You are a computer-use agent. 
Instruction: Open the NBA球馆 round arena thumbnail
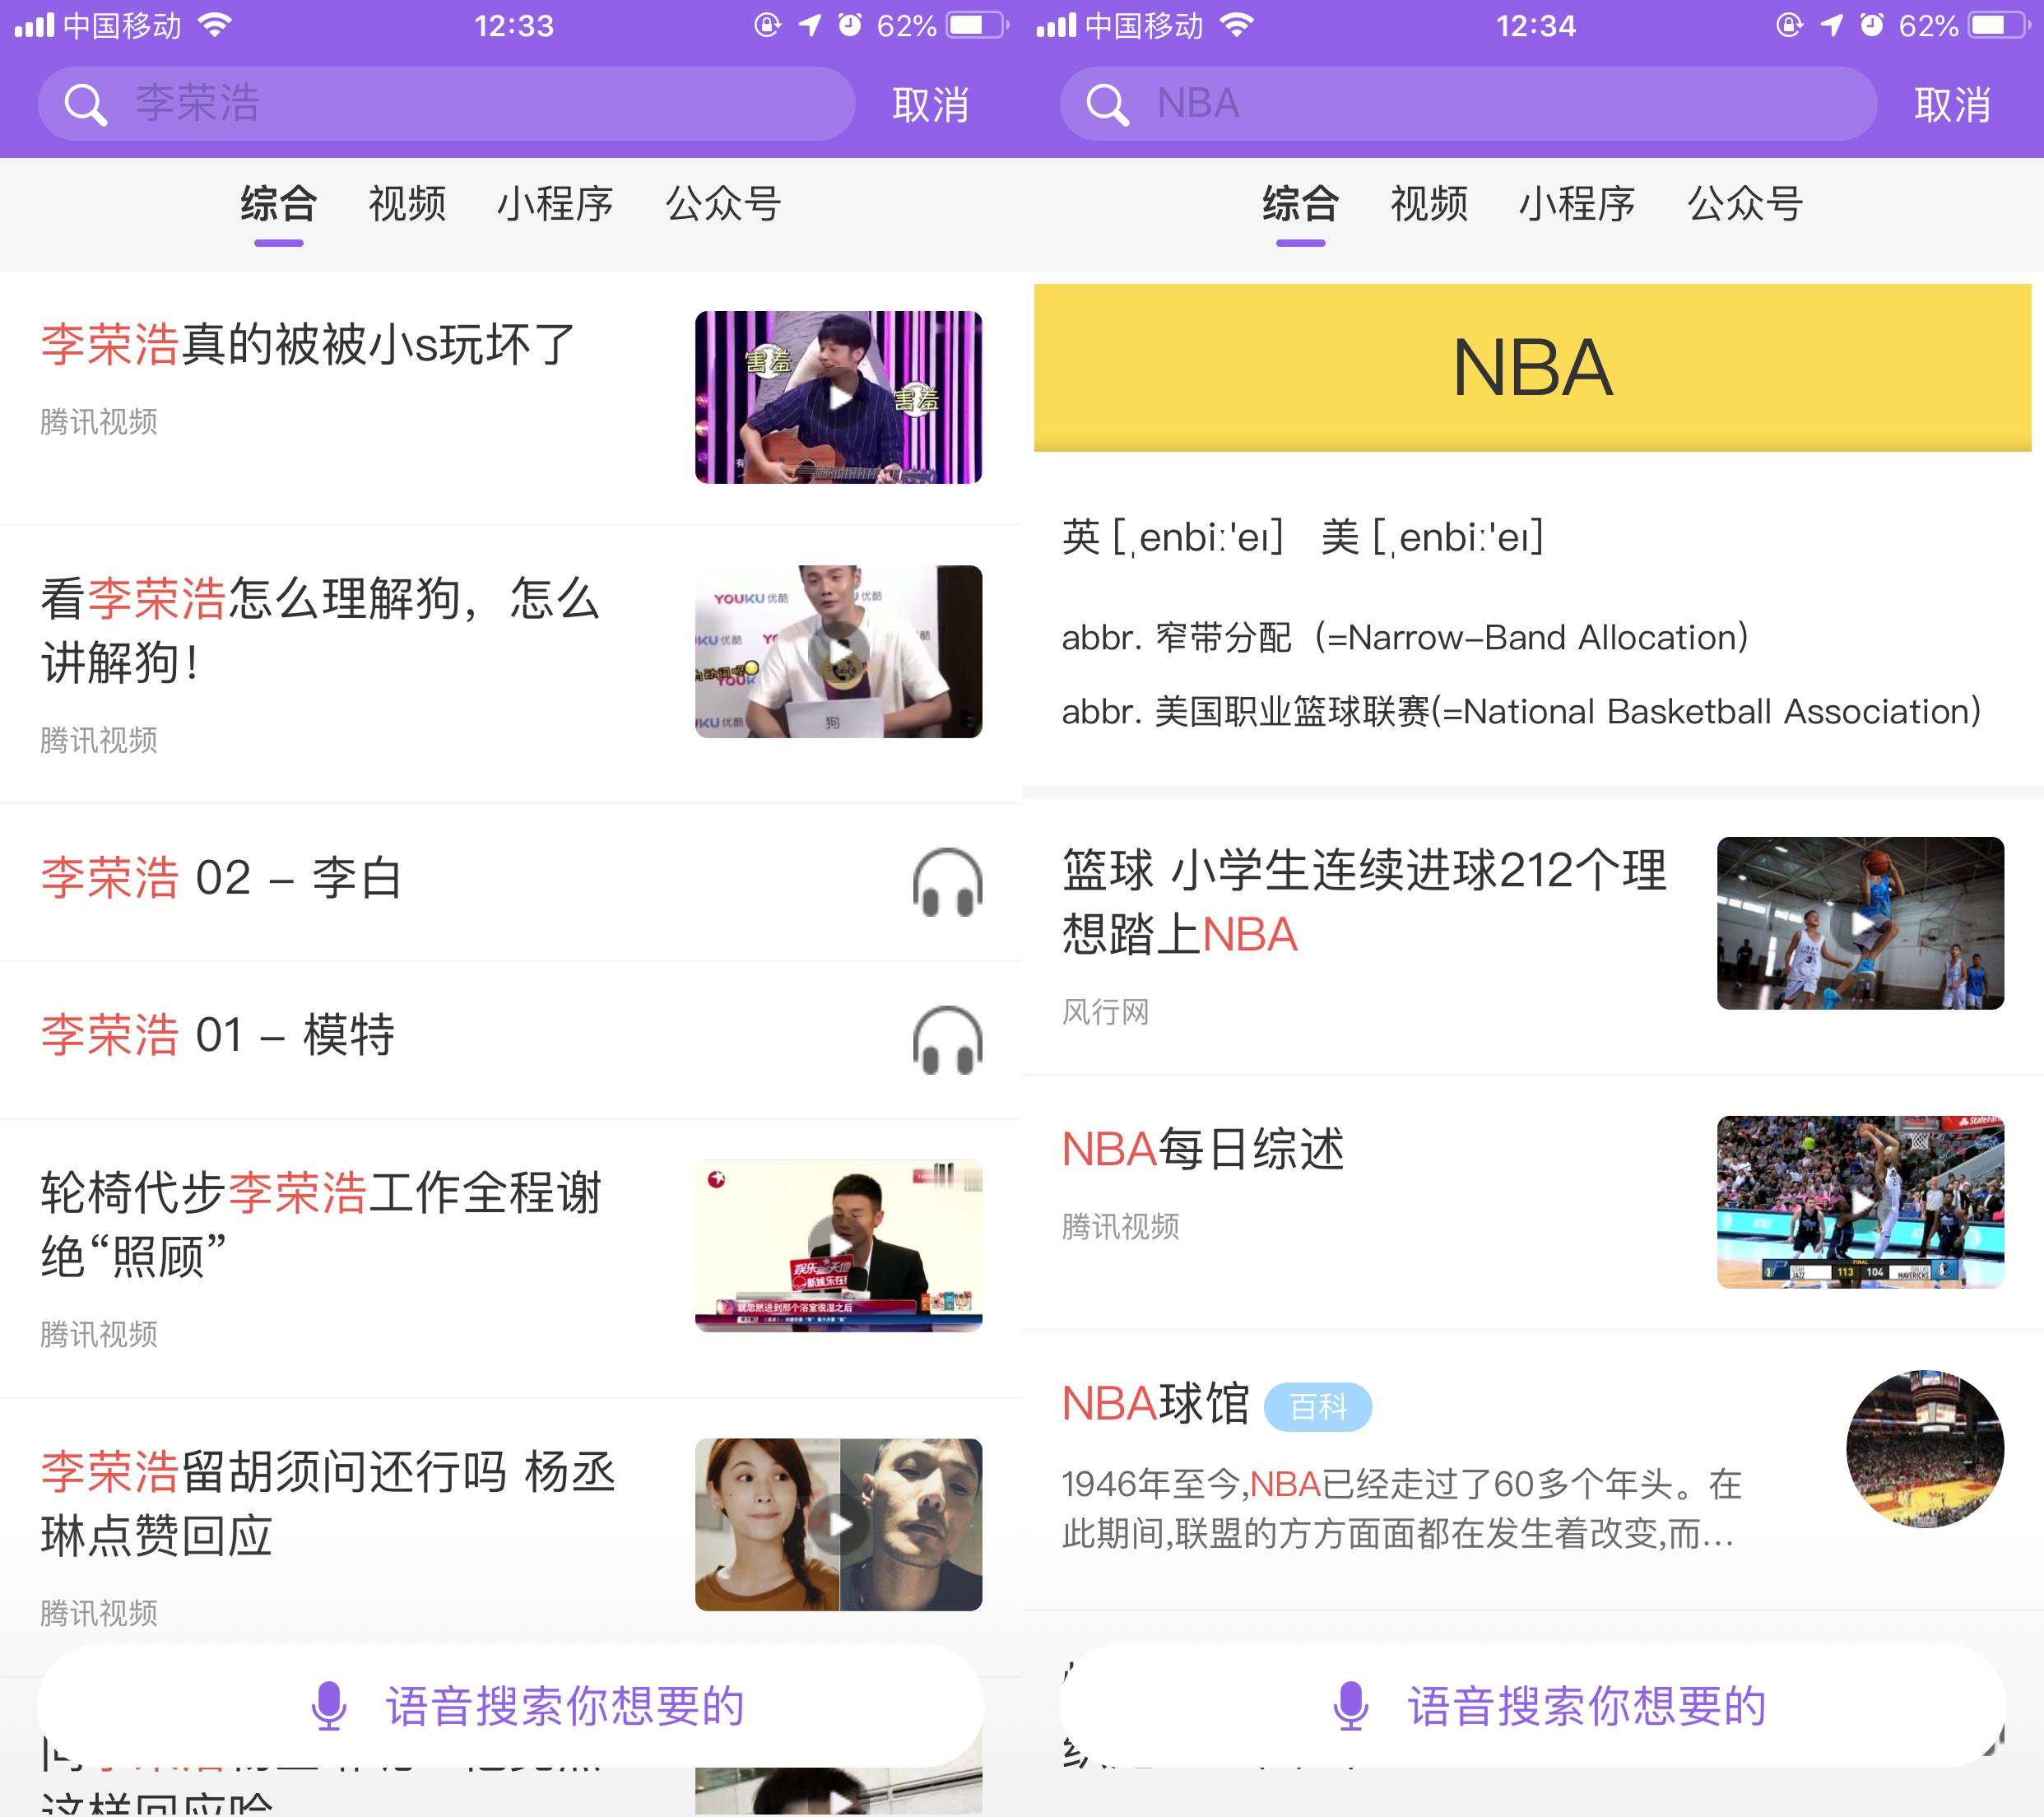pos(1925,1449)
